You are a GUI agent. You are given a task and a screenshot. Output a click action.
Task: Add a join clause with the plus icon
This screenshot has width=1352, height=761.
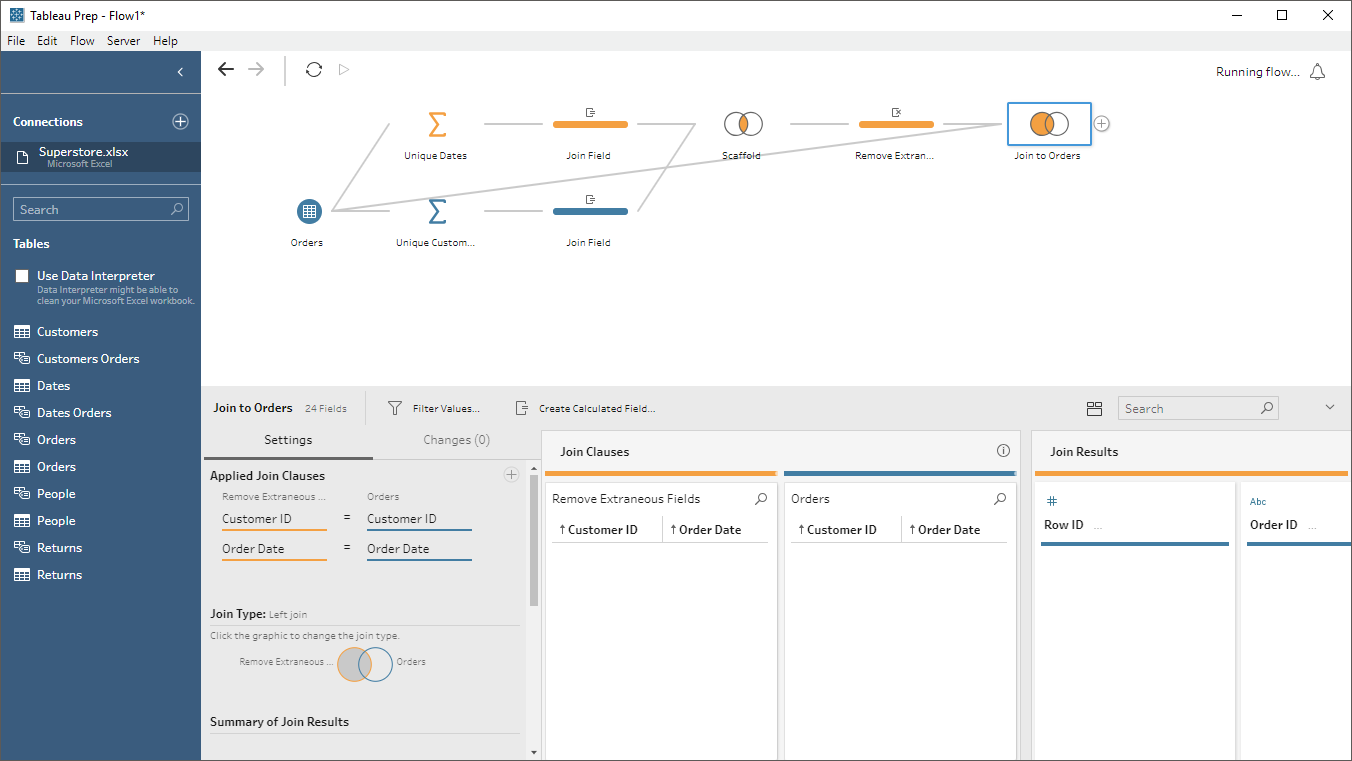pyautogui.click(x=511, y=475)
